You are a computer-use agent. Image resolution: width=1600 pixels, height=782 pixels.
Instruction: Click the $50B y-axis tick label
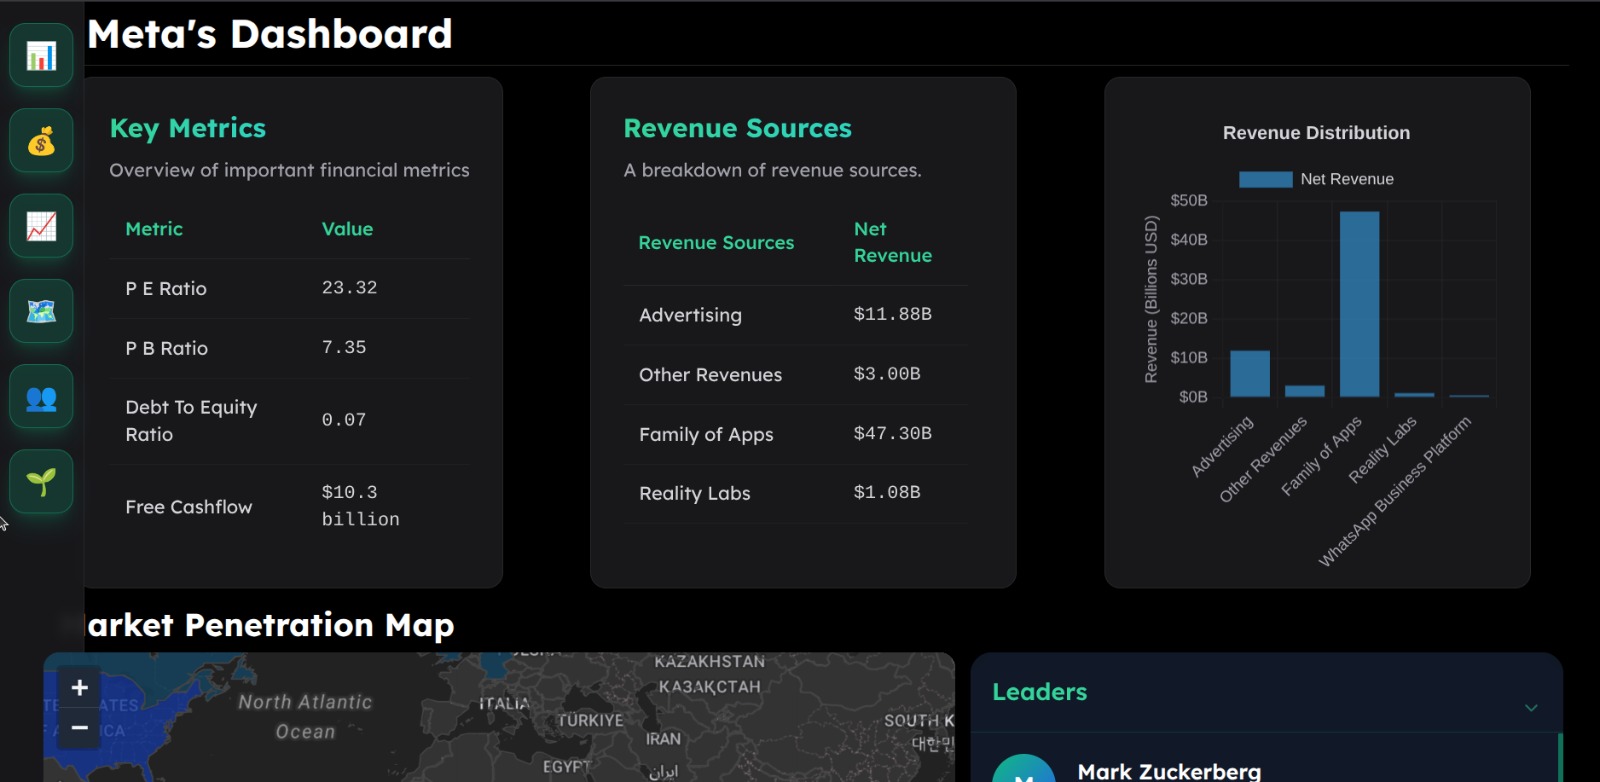(x=1189, y=200)
